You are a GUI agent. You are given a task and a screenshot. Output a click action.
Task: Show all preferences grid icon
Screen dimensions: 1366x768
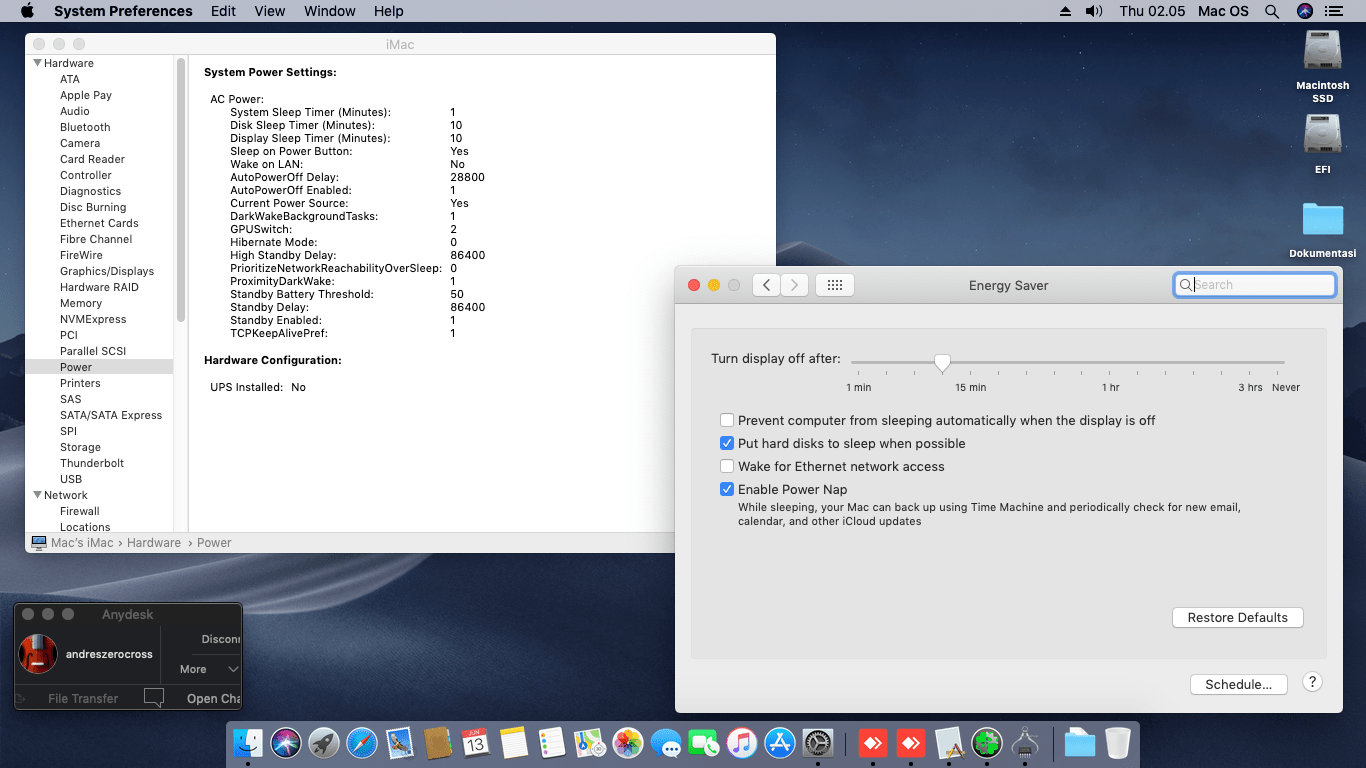(835, 285)
